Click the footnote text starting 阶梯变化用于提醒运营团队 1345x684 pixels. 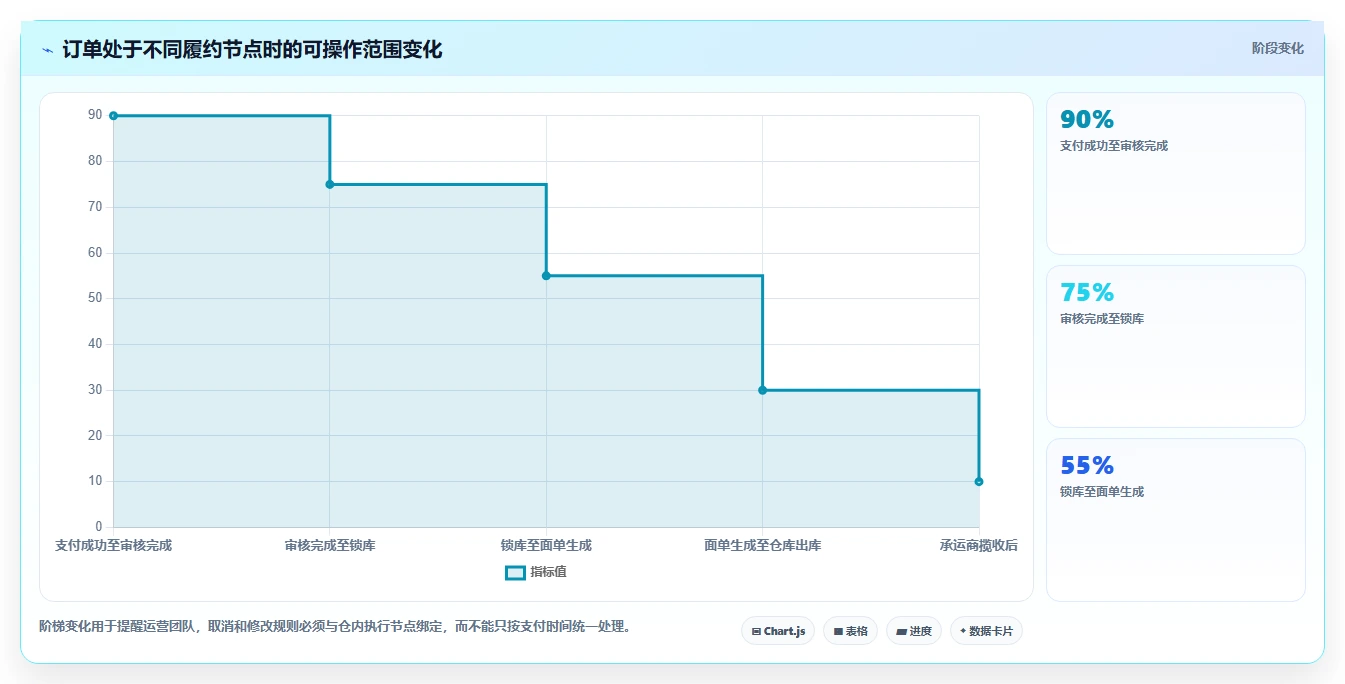pyautogui.click(x=335, y=627)
